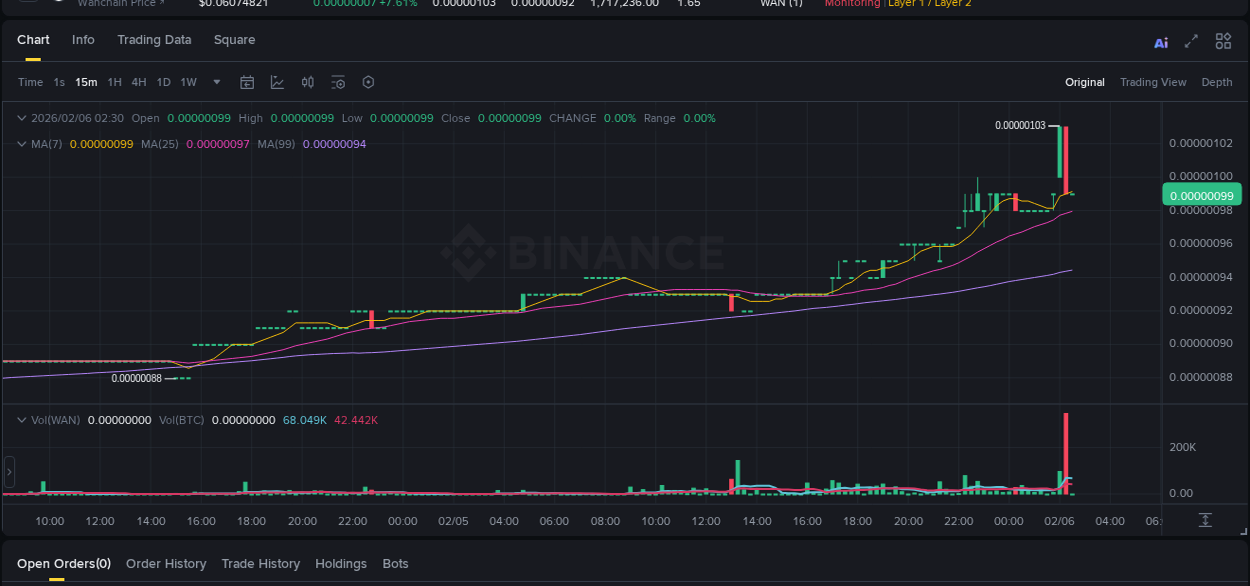Click the highlighted last price label

(x=1202, y=194)
